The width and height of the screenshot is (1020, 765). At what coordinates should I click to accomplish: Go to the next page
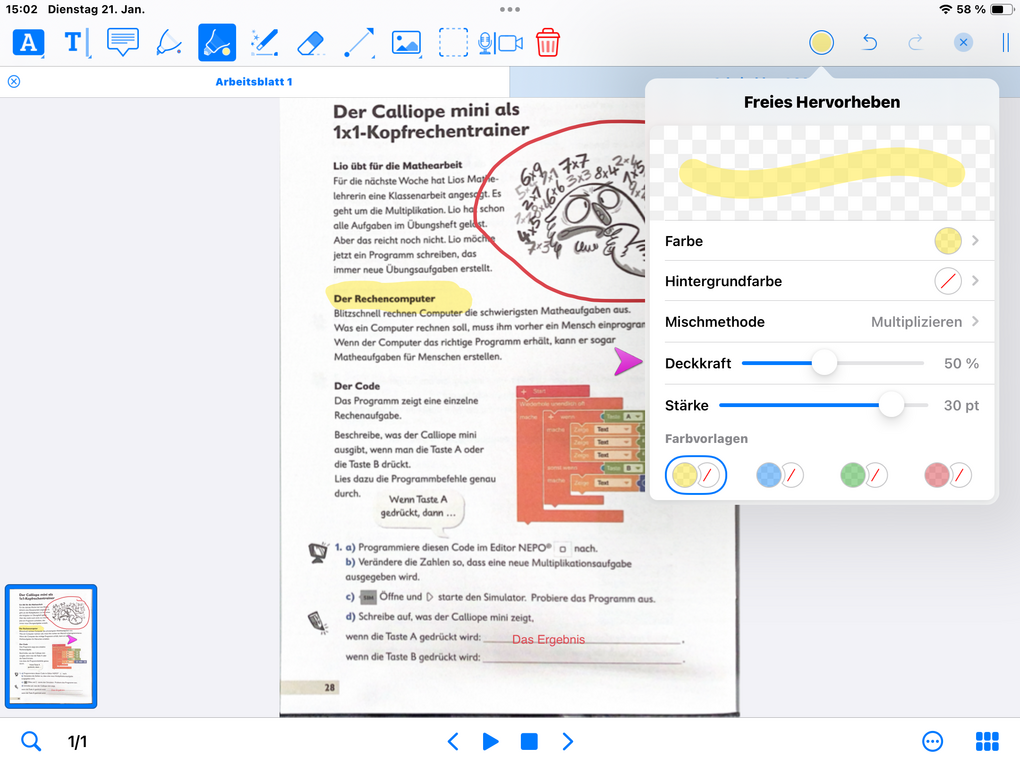(x=567, y=741)
